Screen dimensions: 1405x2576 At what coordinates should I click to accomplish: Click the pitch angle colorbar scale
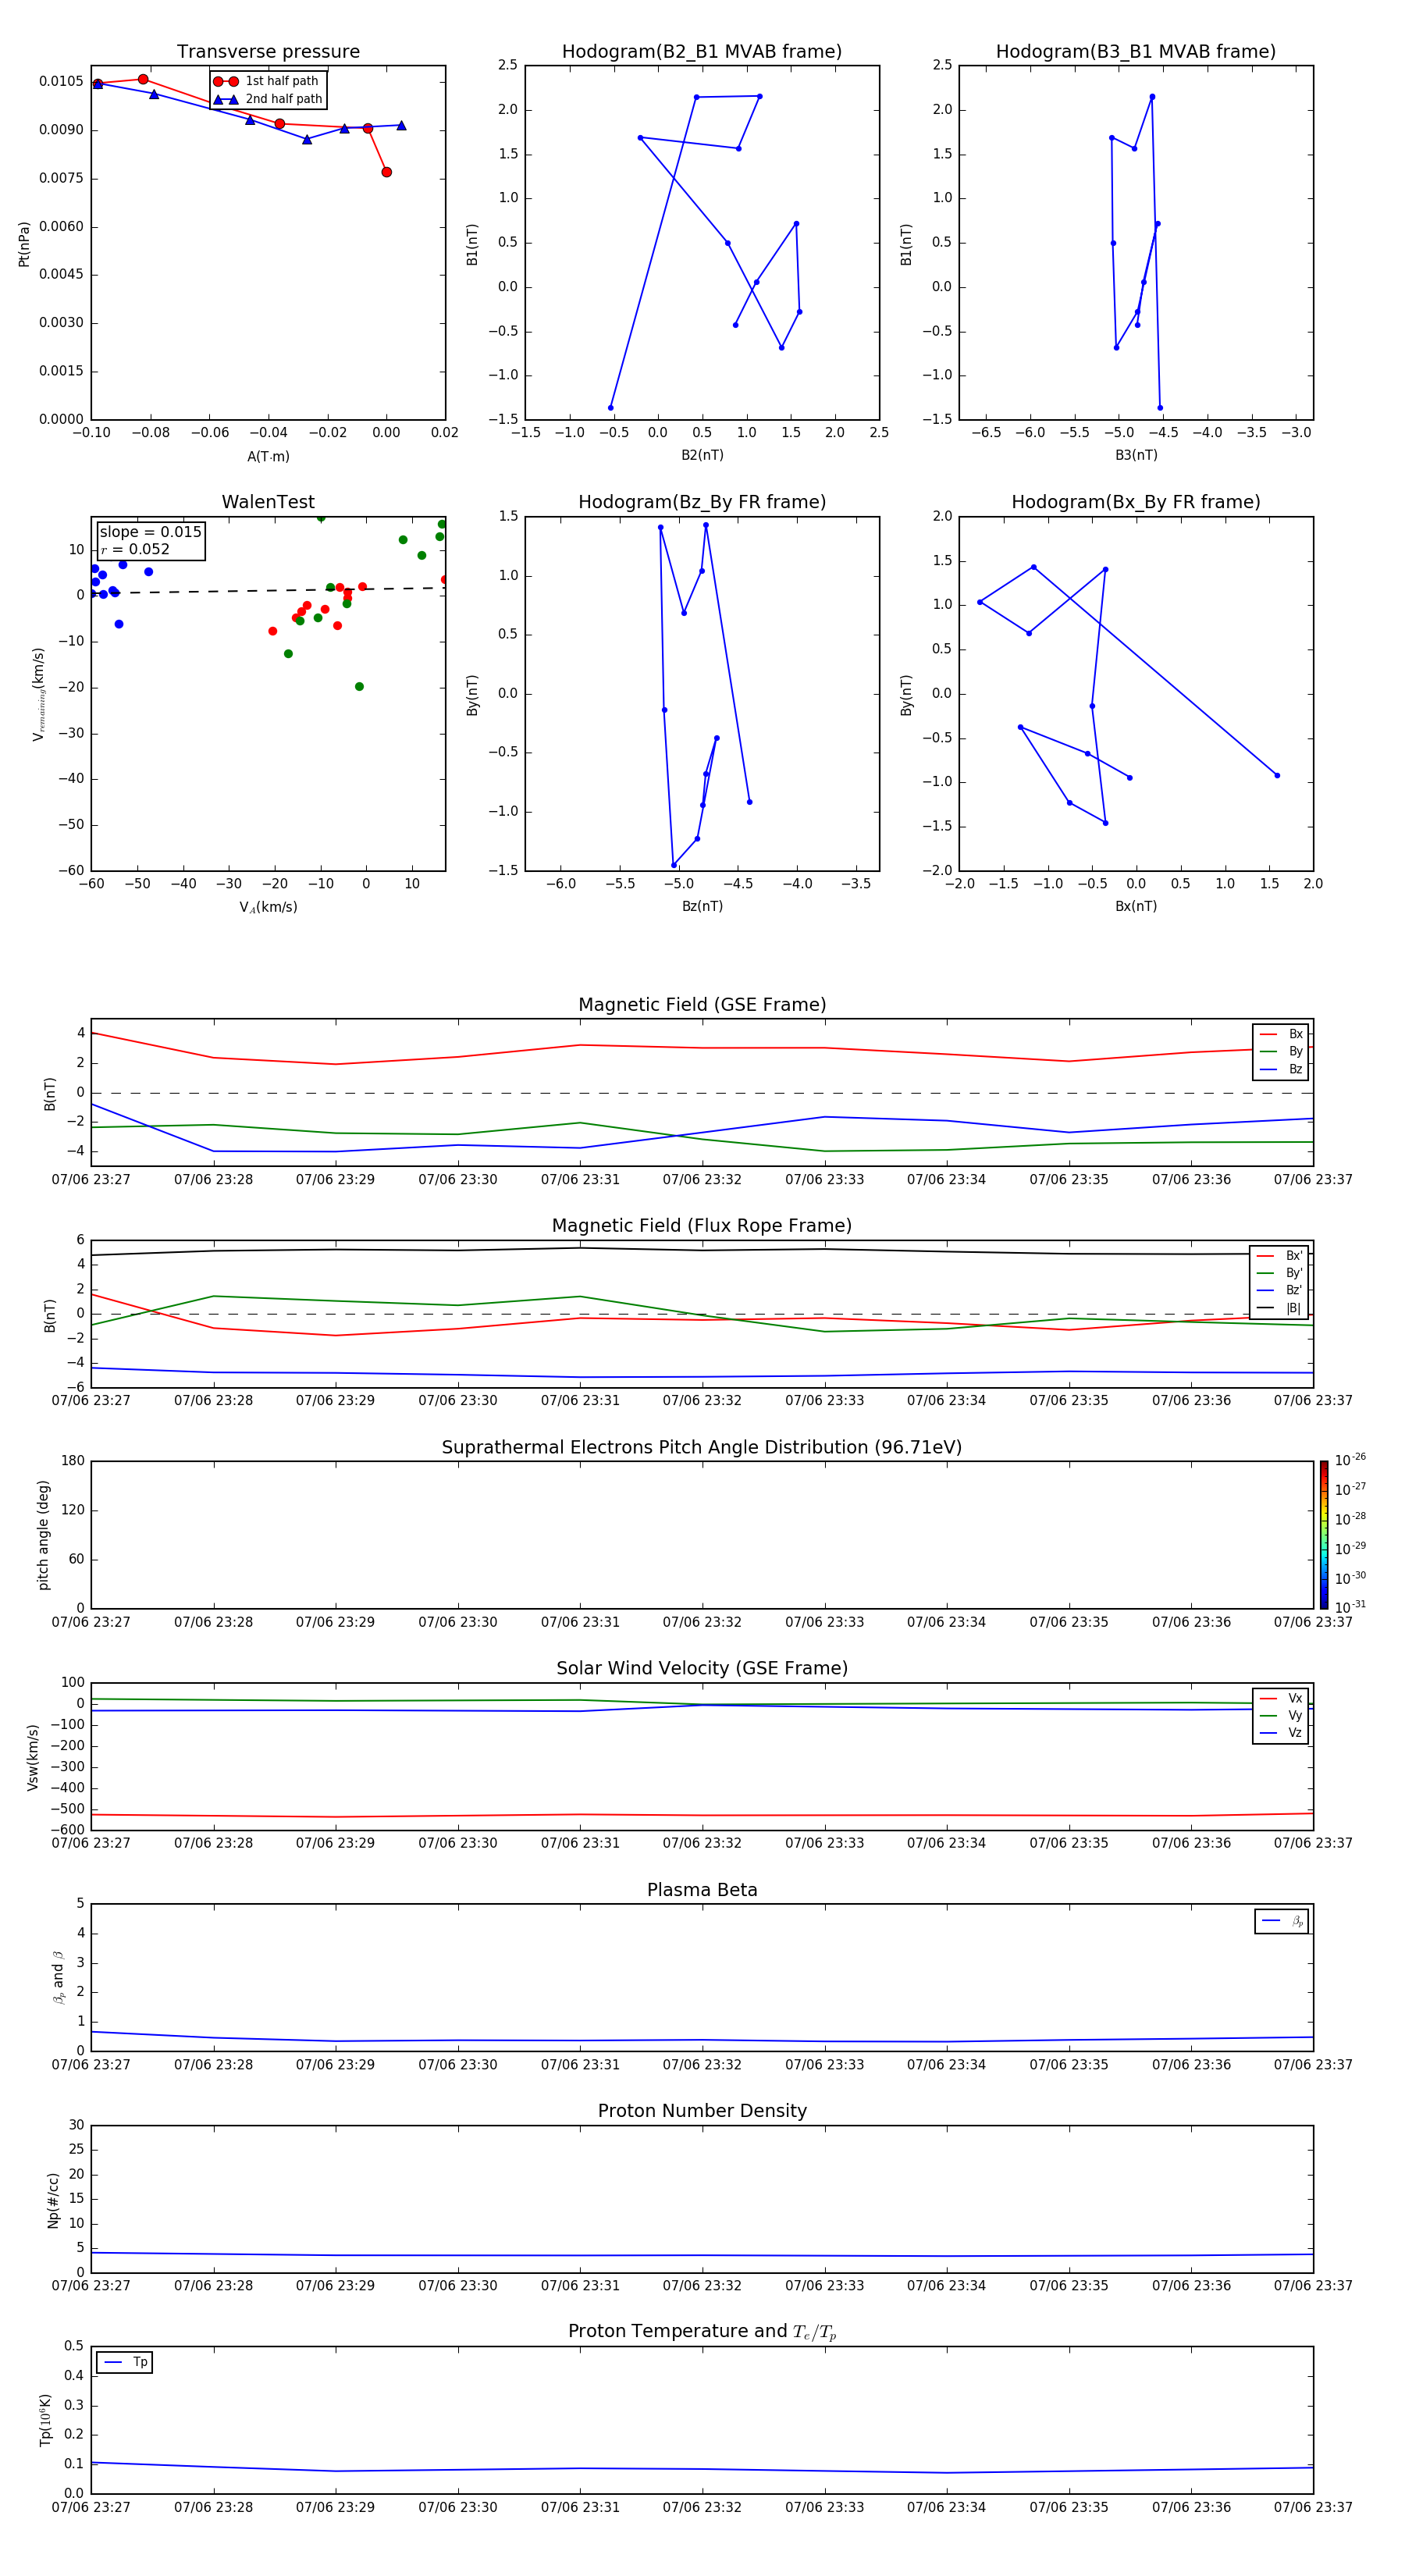[x=1324, y=1535]
